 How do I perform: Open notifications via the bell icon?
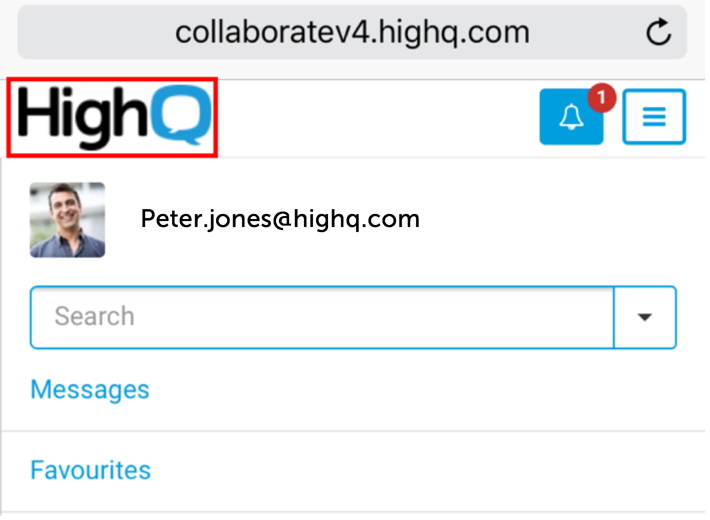point(571,118)
